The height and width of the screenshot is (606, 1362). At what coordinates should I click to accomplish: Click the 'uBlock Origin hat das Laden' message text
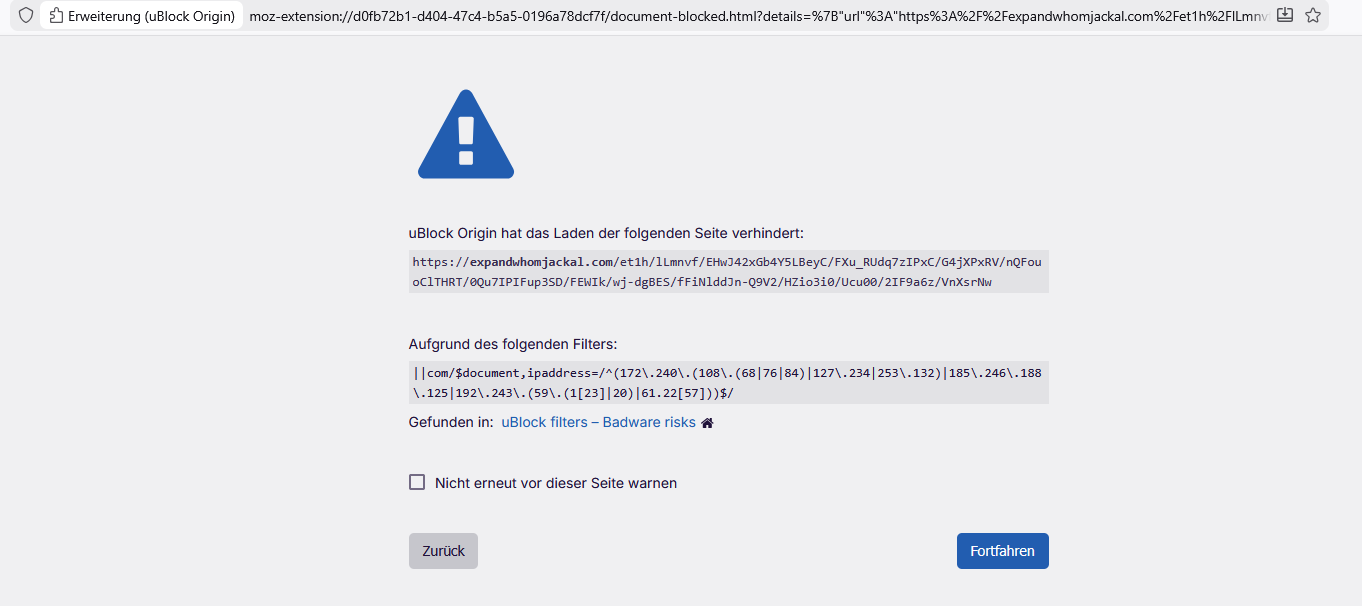coord(606,233)
